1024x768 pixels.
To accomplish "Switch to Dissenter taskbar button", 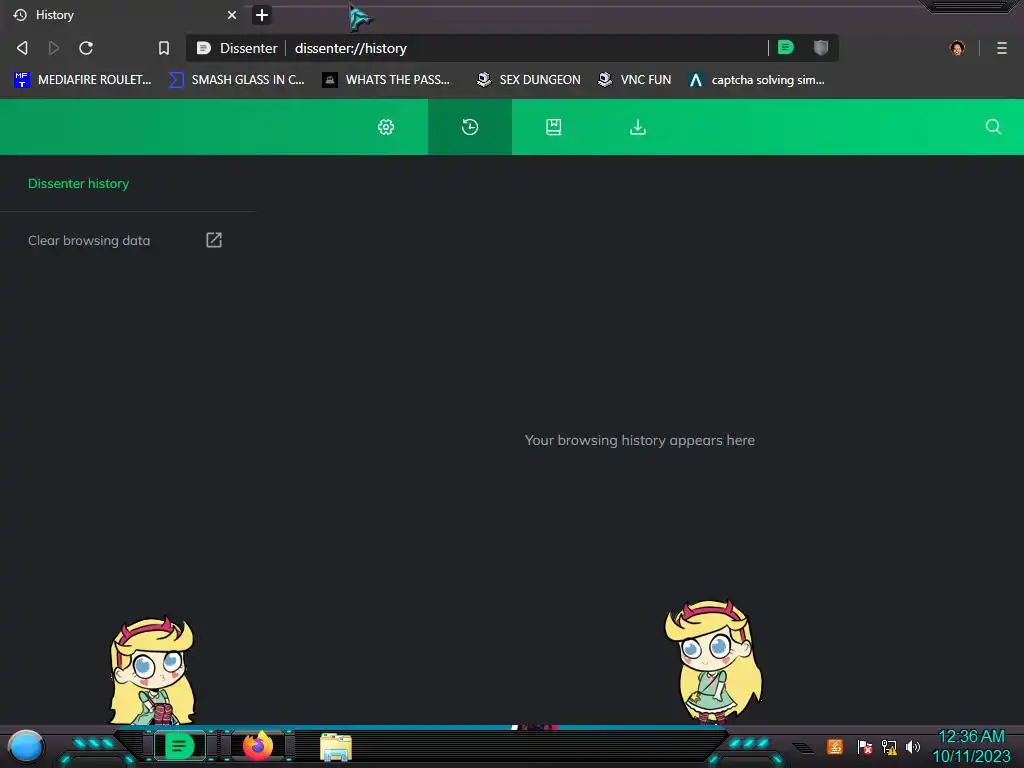I will 179,746.
